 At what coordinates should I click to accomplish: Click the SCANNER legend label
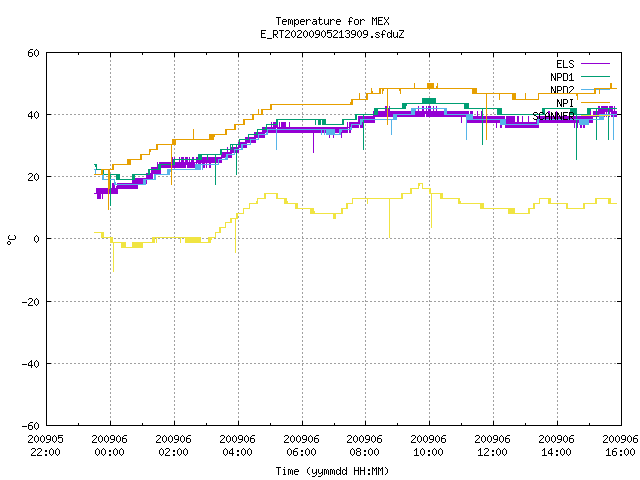(x=553, y=116)
